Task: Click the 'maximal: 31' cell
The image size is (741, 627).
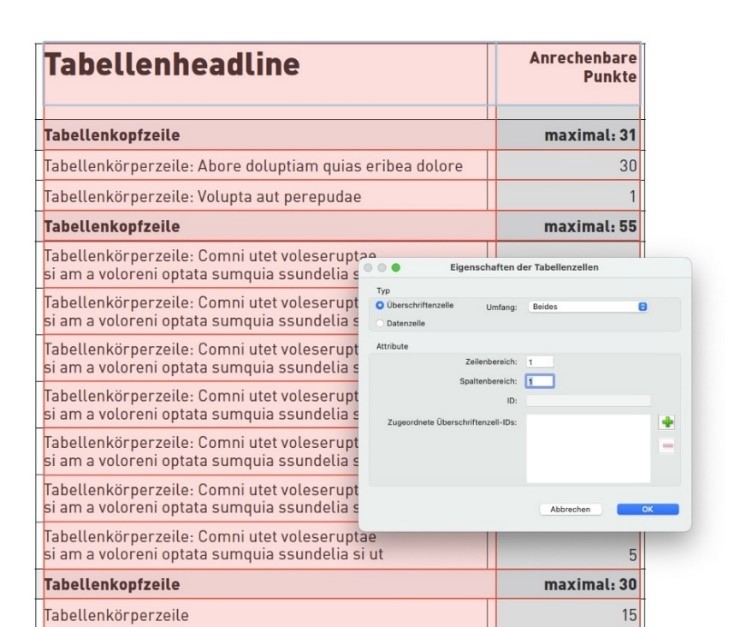Action: pos(568,135)
